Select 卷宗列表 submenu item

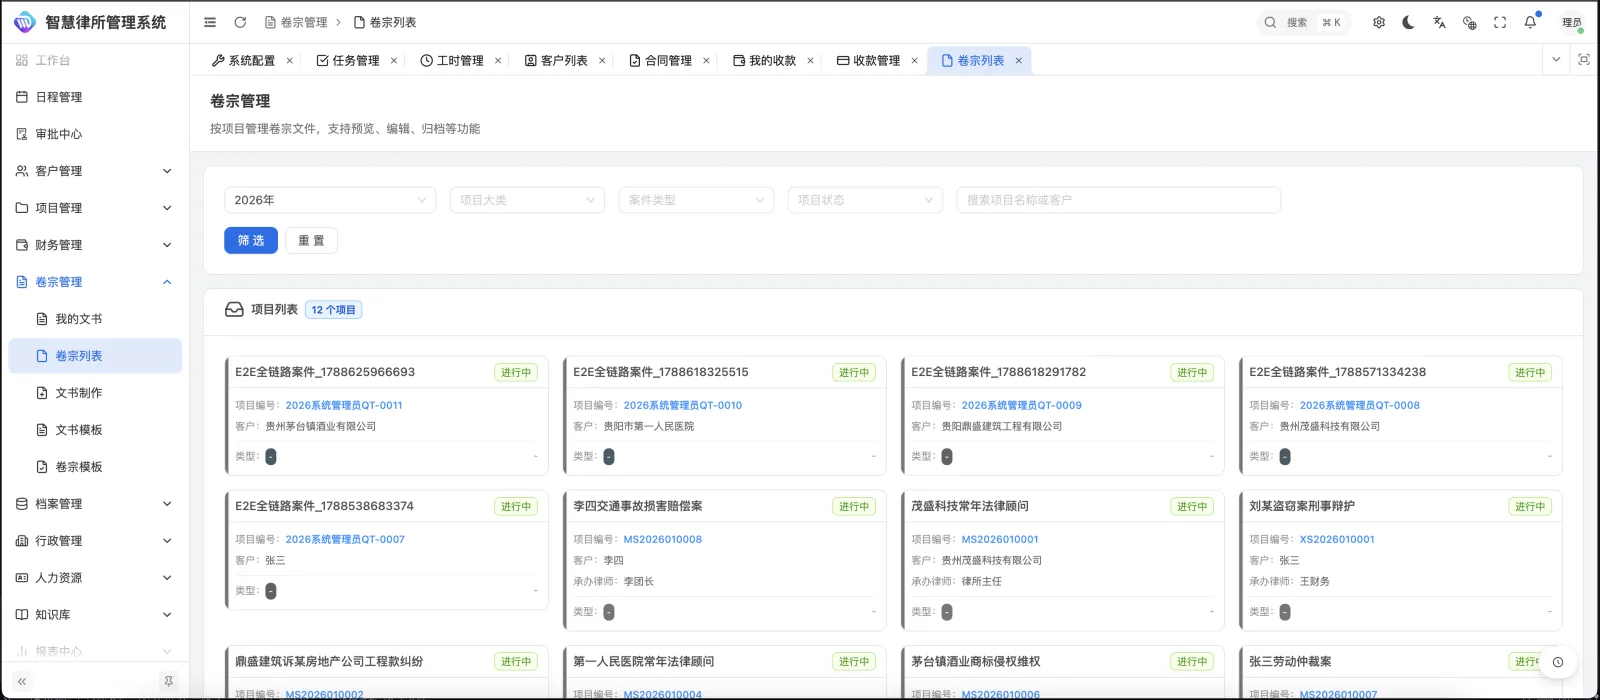(95, 356)
